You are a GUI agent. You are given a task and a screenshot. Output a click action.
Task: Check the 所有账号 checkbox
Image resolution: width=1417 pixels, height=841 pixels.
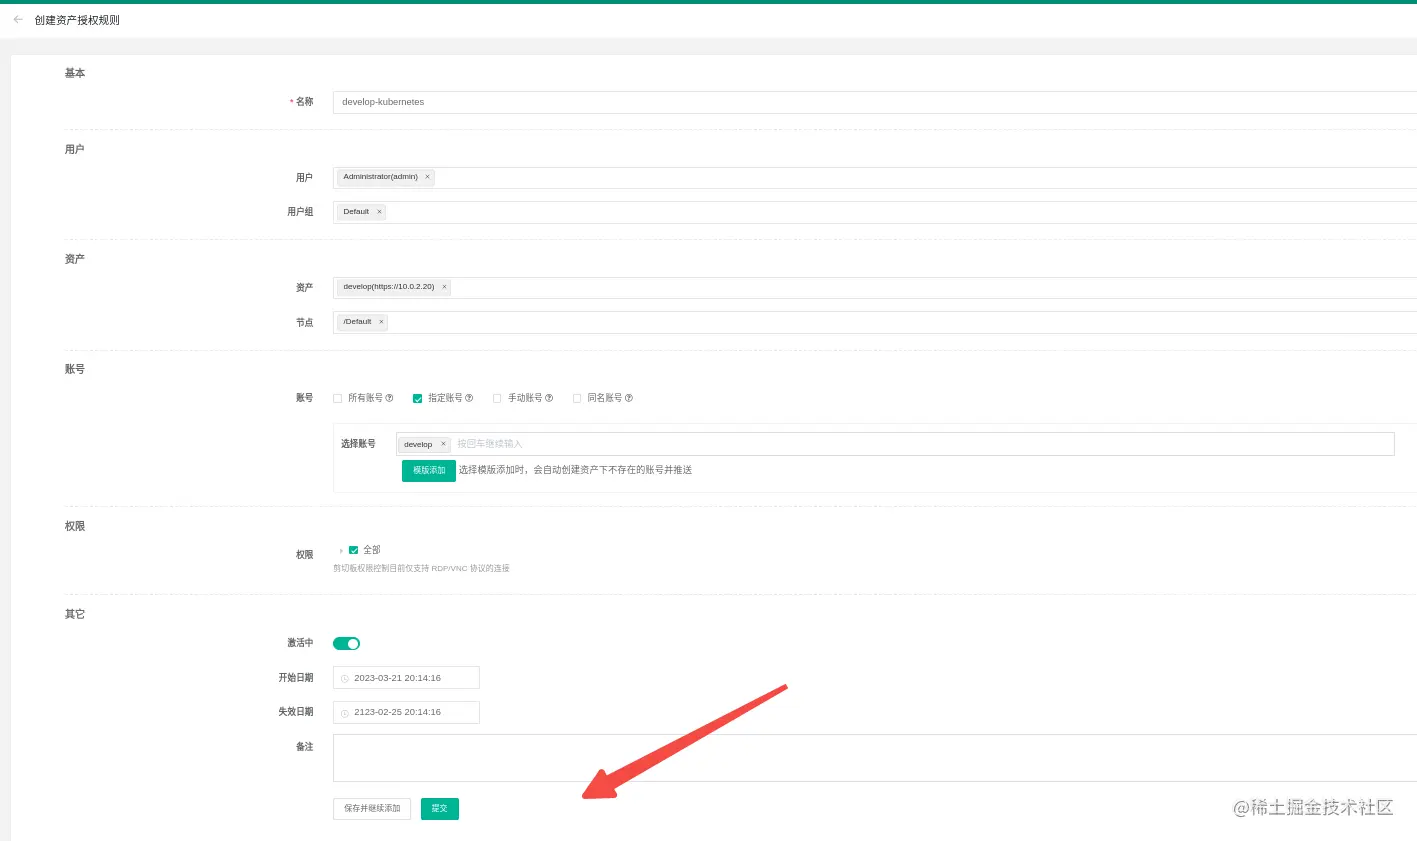pyautogui.click(x=338, y=398)
